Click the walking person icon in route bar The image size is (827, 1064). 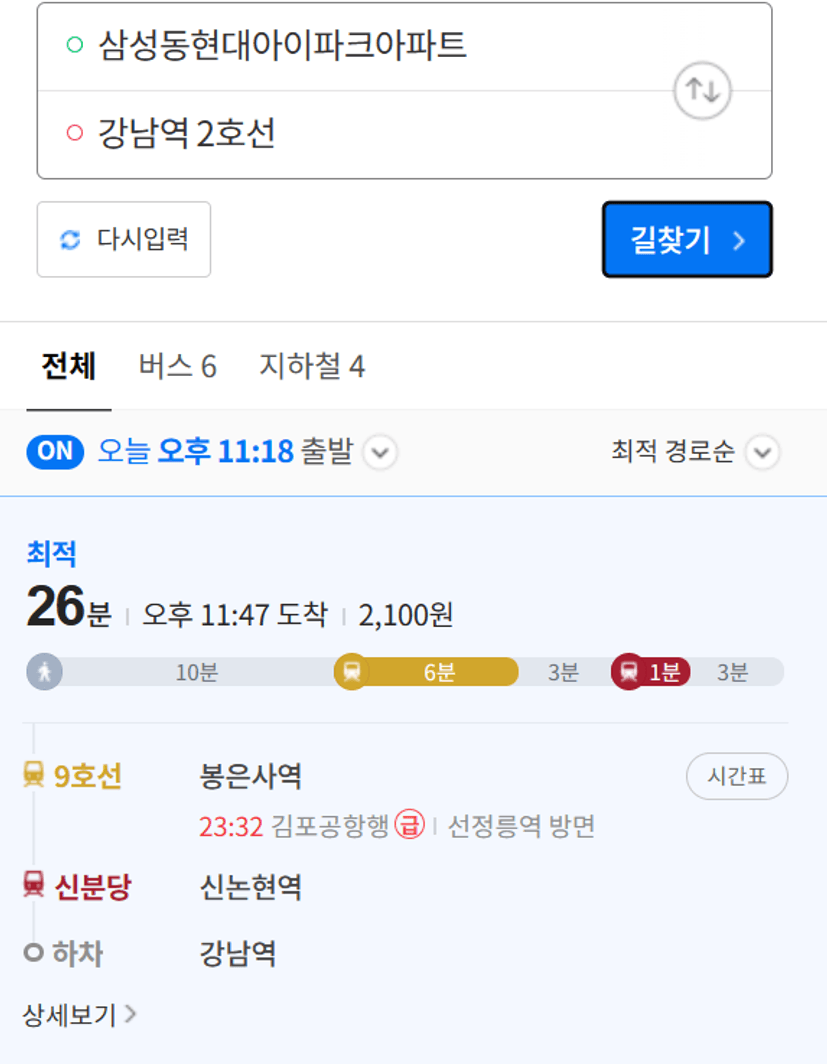(45, 672)
